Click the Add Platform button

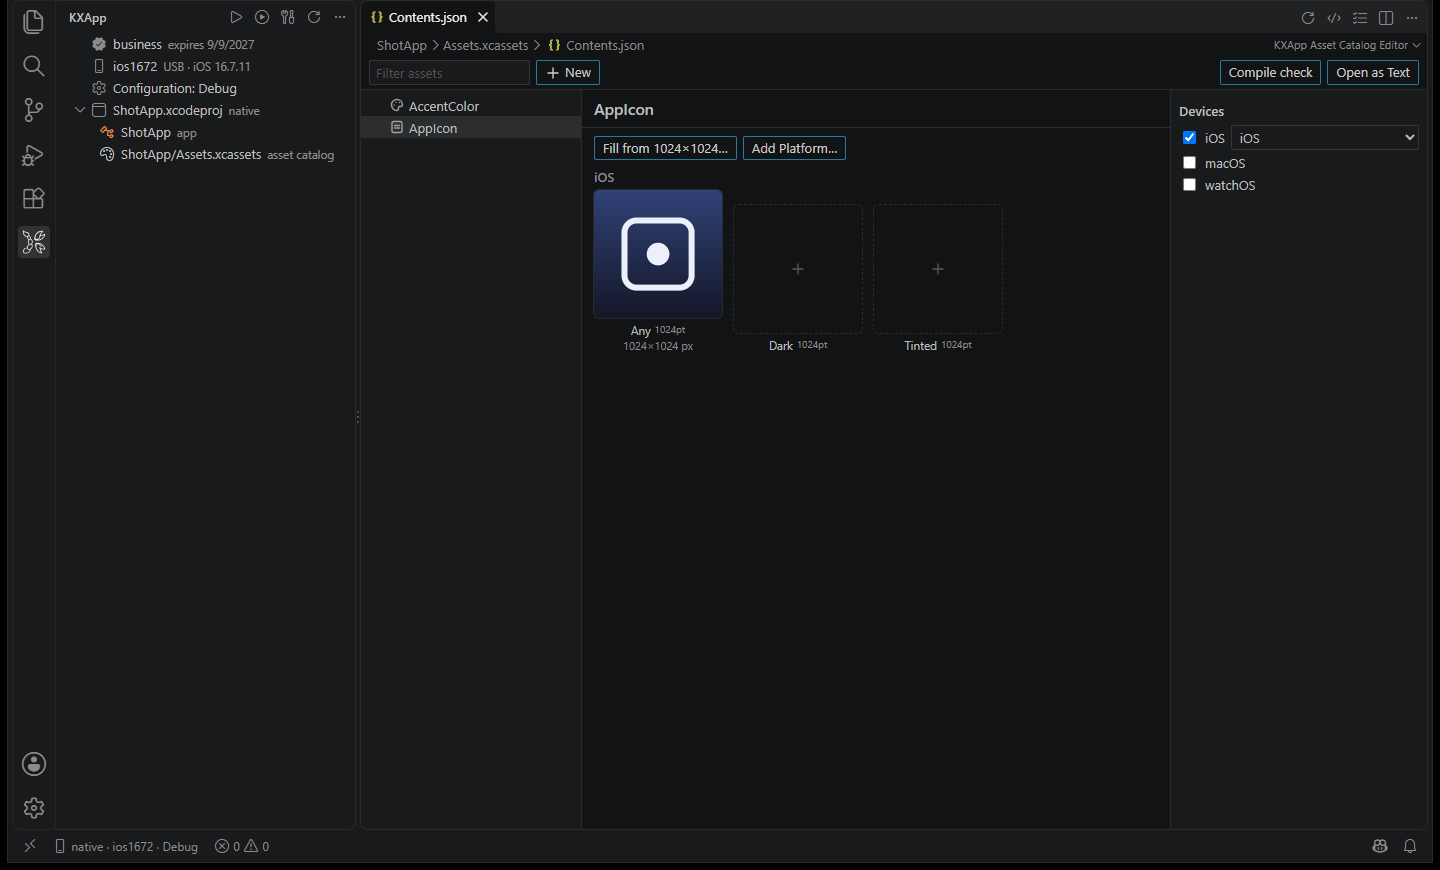click(794, 148)
